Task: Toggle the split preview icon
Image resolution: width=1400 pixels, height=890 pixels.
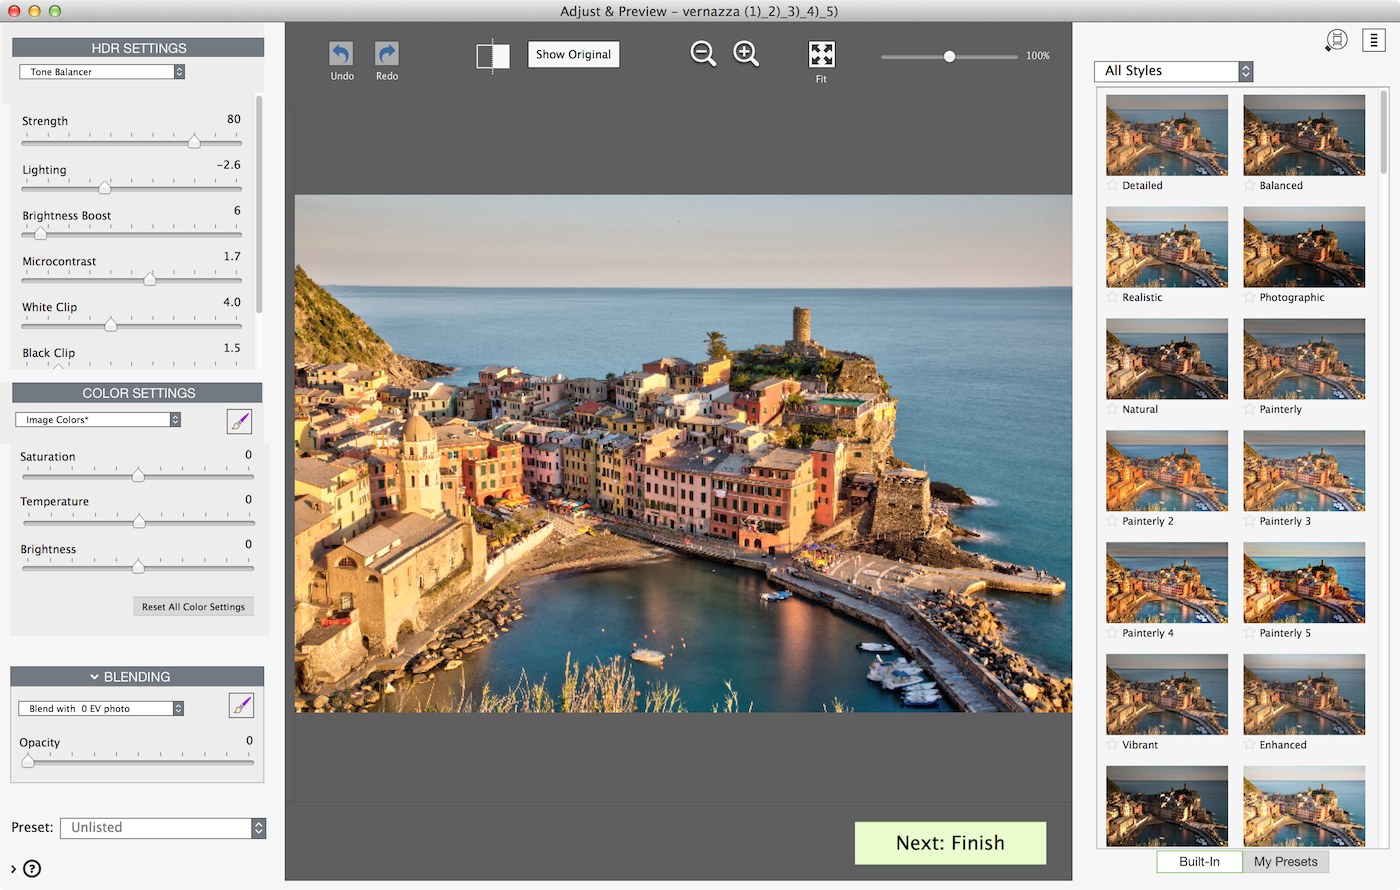Action: pos(492,56)
